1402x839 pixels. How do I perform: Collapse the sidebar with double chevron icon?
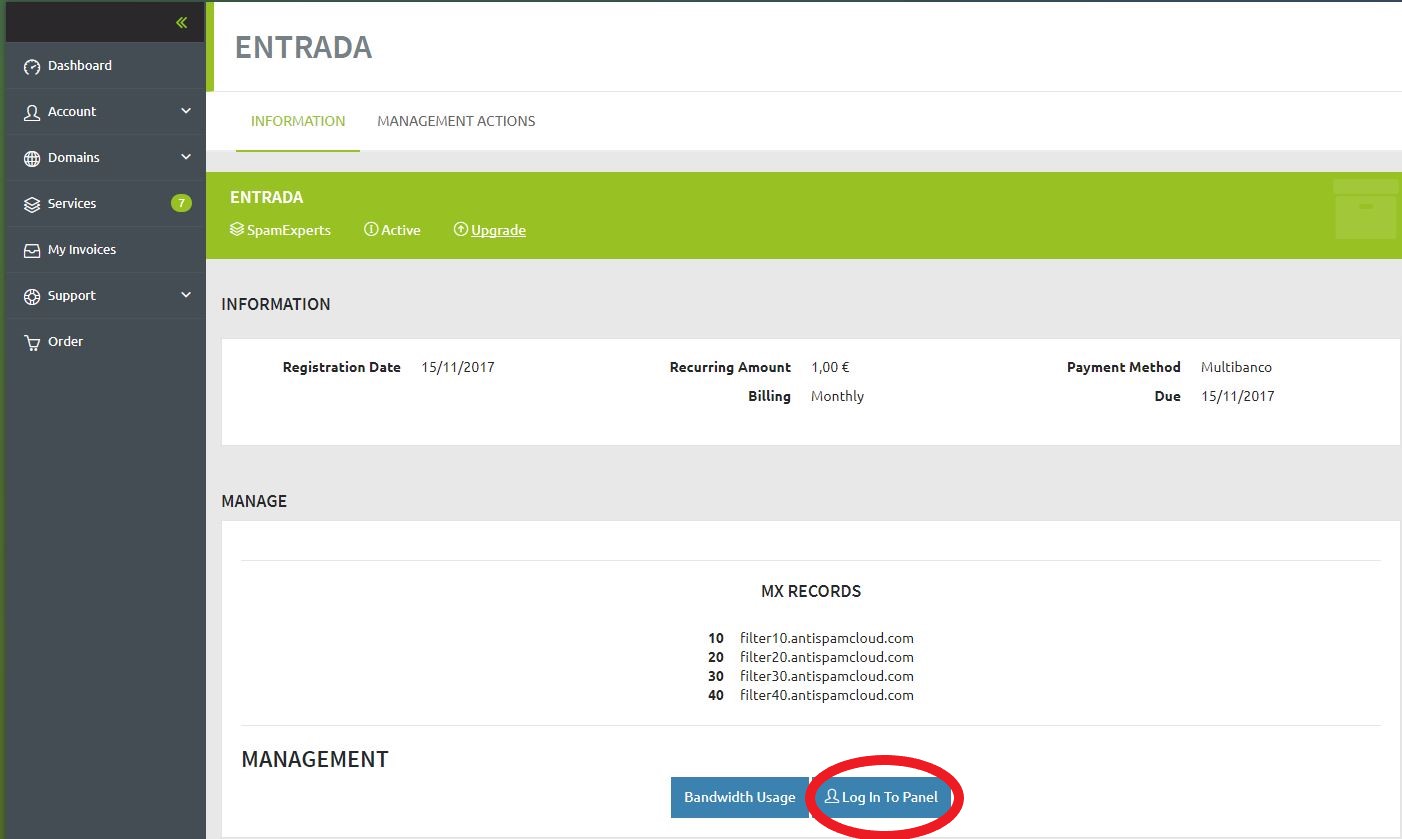181,22
